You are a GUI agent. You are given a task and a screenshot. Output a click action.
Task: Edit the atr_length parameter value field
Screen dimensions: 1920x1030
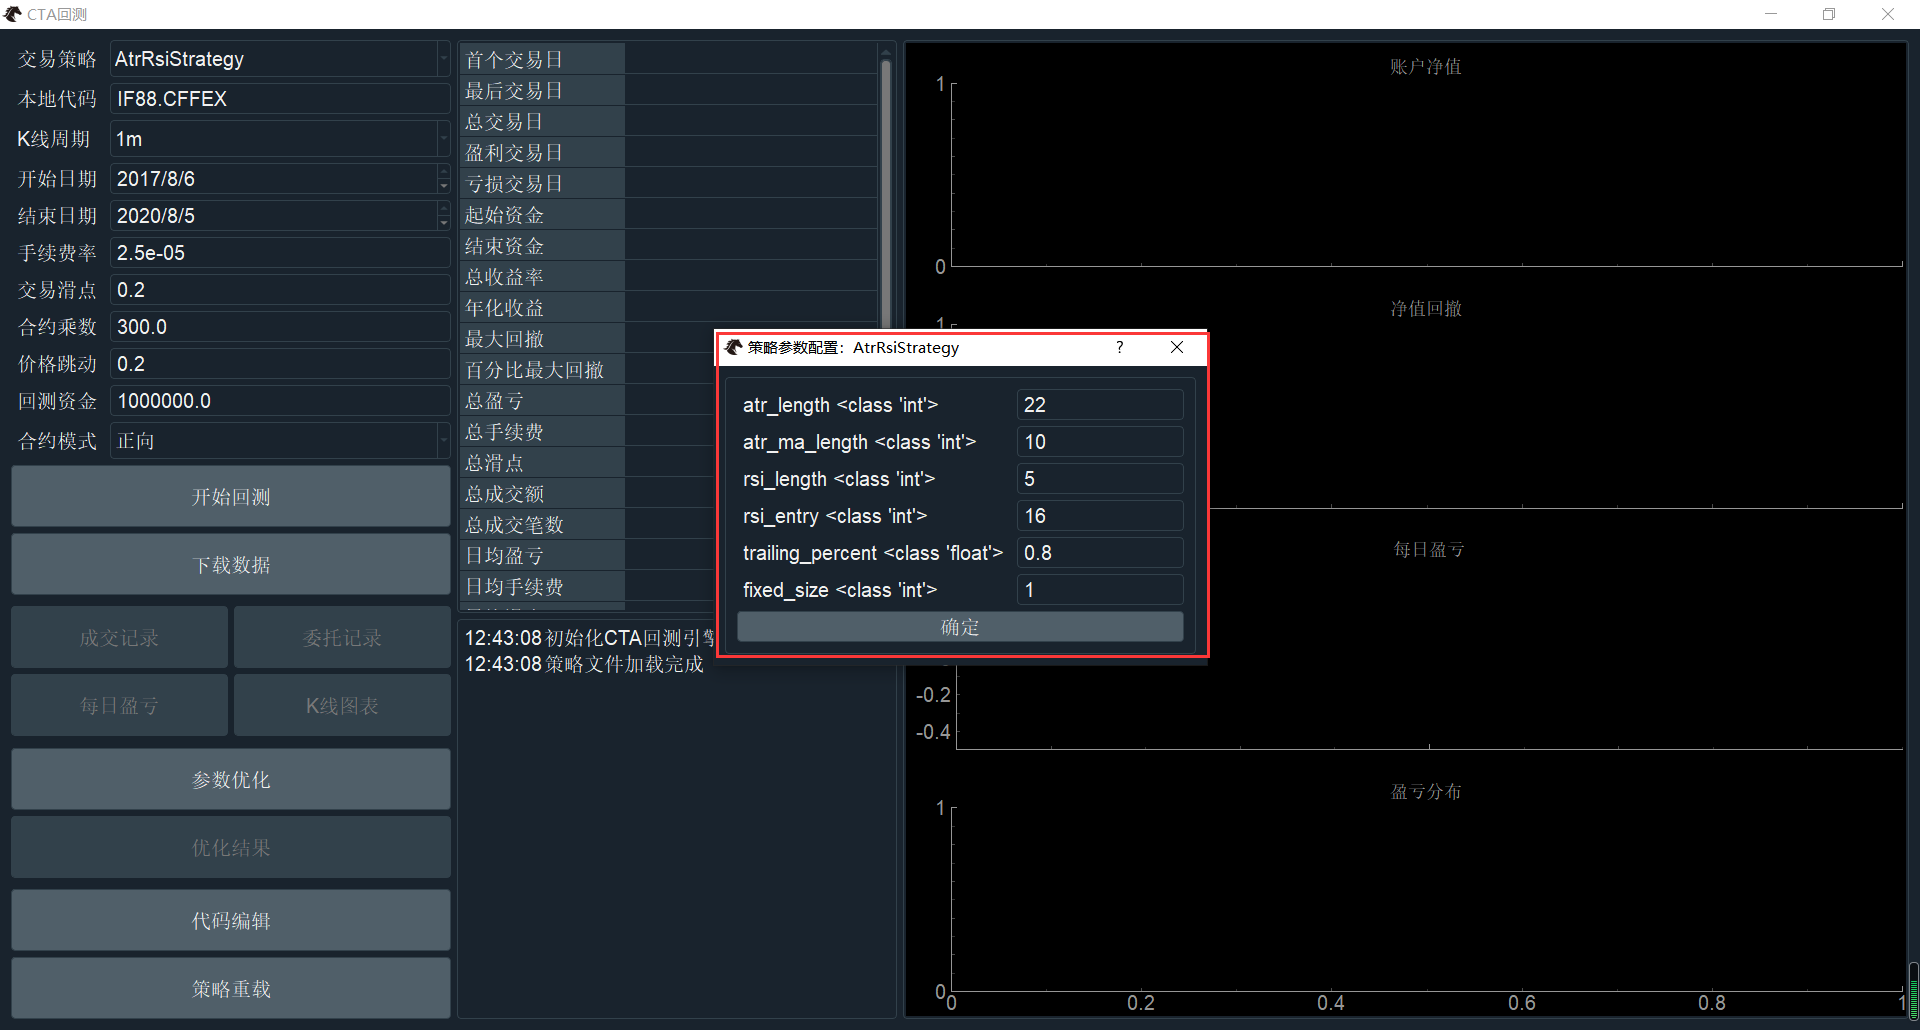pos(1099,404)
